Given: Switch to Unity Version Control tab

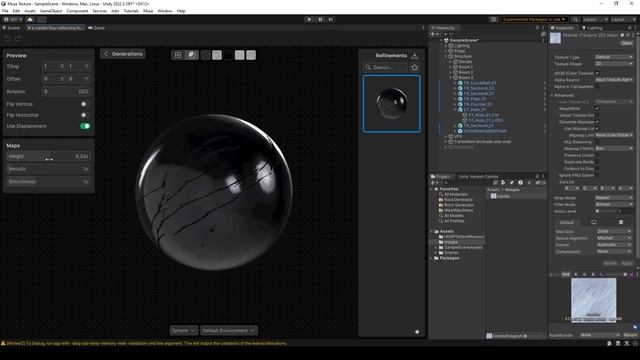Looking at the screenshot, I should pyautogui.click(x=478, y=176).
